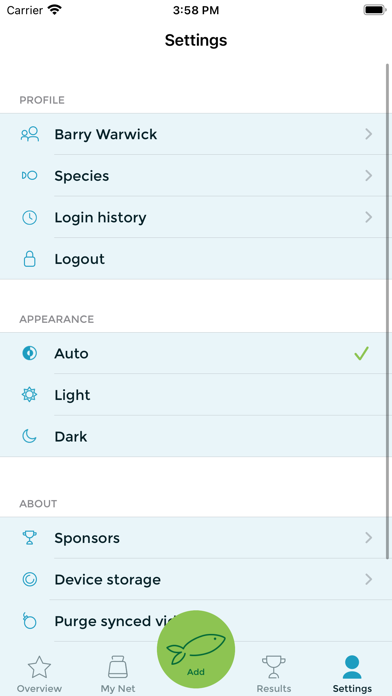Click the padlock icon beside Logout
Image resolution: width=392 pixels, height=696 pixels.
30,259
